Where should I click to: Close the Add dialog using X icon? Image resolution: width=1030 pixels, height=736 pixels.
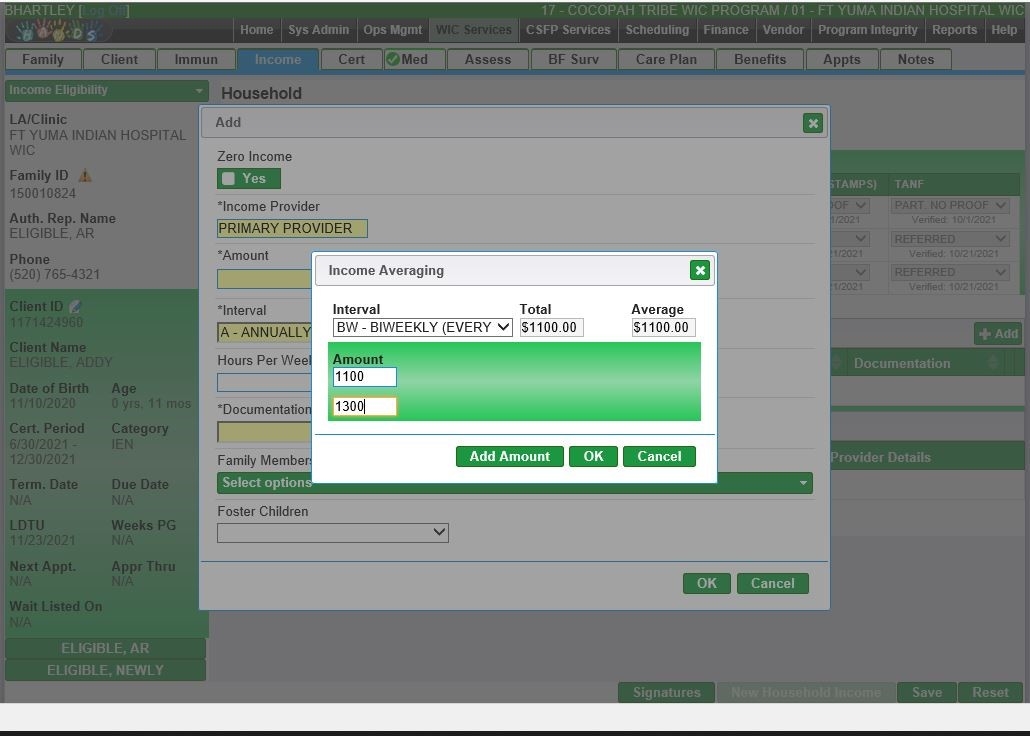click(813, 123)
